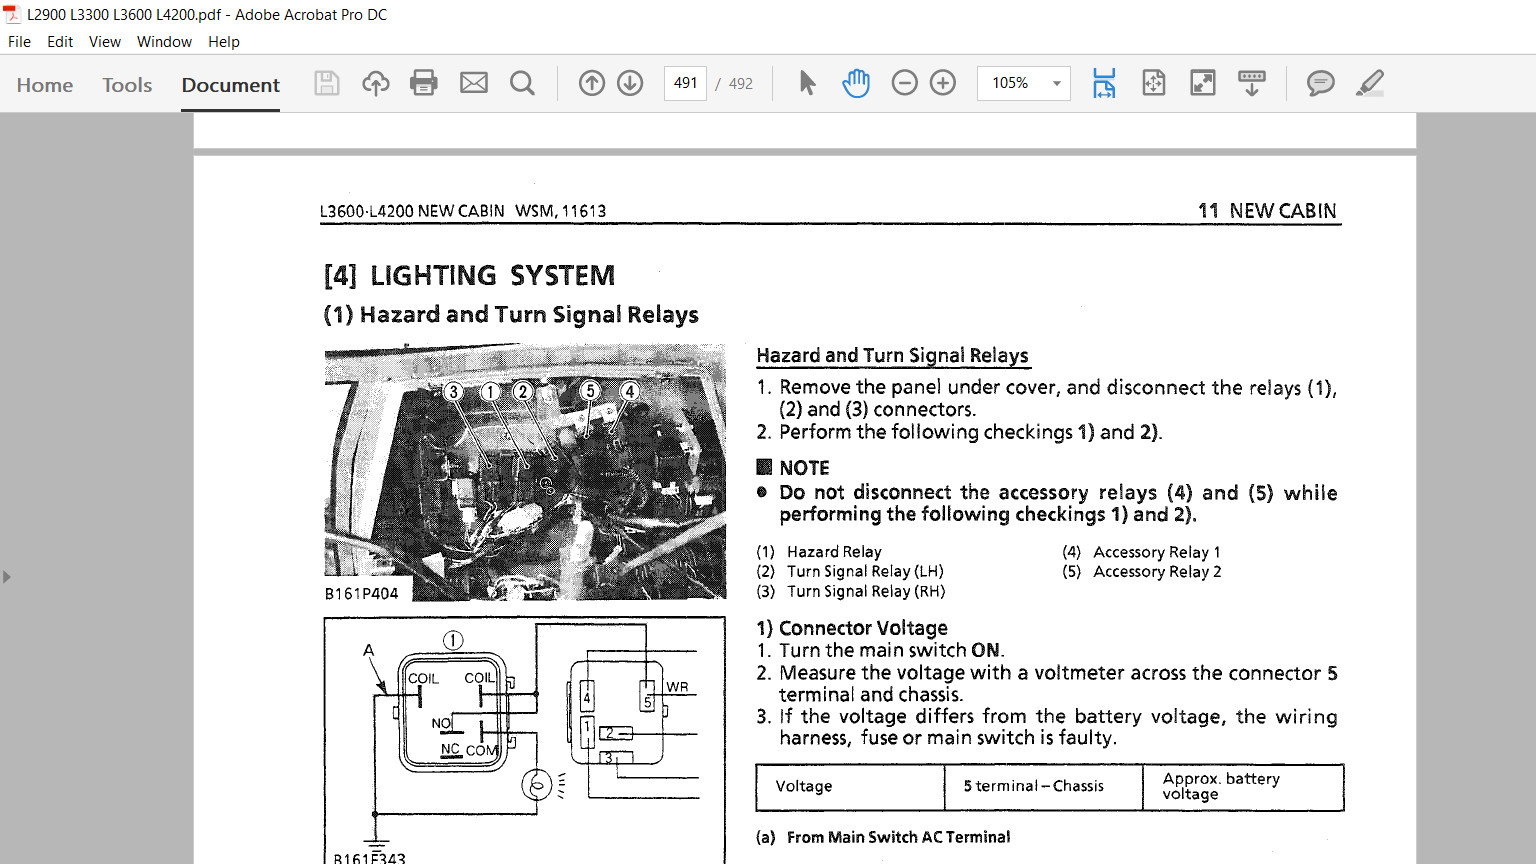This screenshot has width=1536, height=864.
Task: Open the read mode keyboard icon
Action: [x=1252, y=83]
